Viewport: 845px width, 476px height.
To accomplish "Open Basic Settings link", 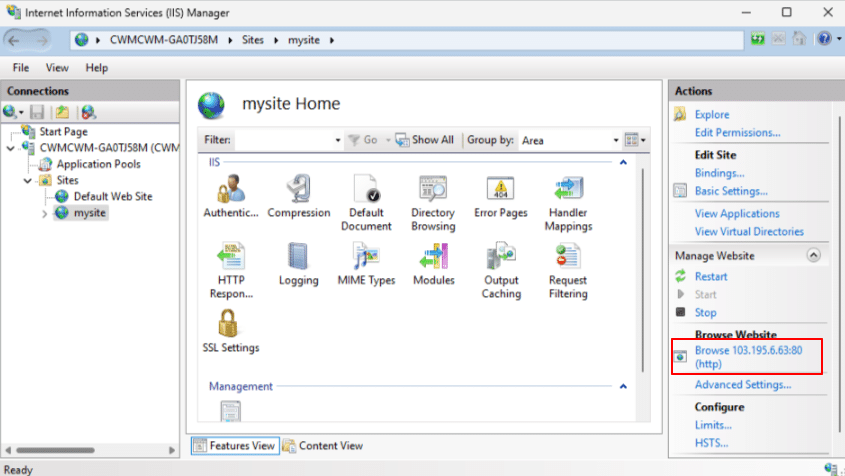I will click(x=731, y=191).
